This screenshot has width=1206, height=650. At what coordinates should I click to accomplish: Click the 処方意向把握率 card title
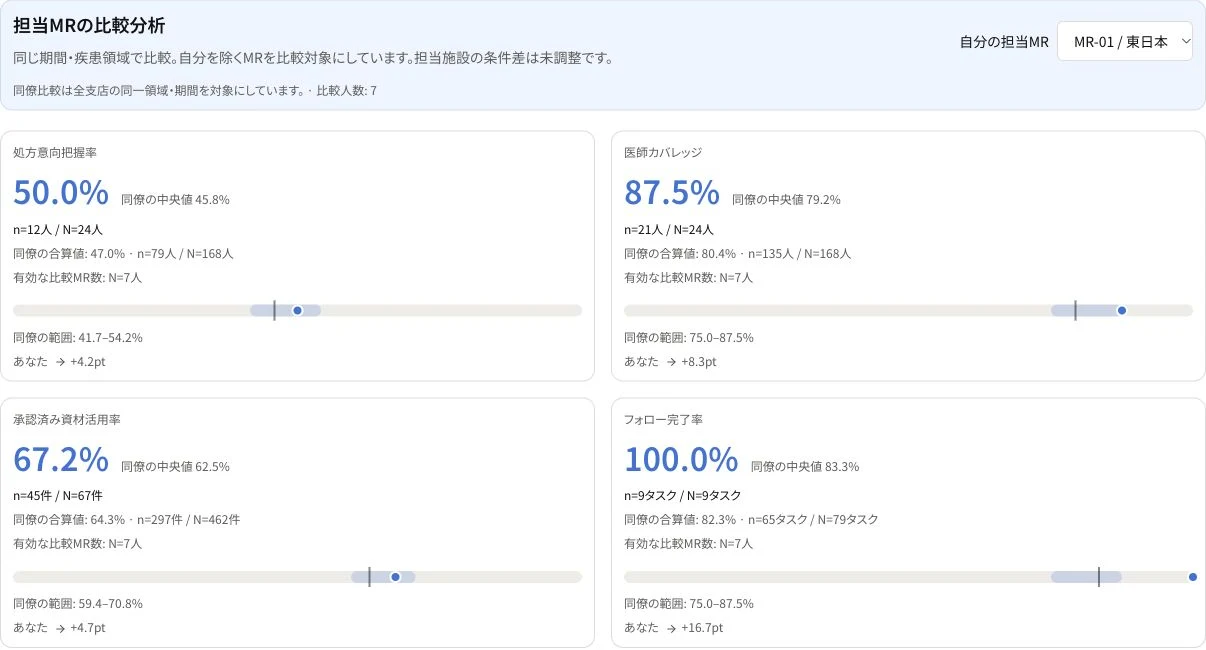54,153
